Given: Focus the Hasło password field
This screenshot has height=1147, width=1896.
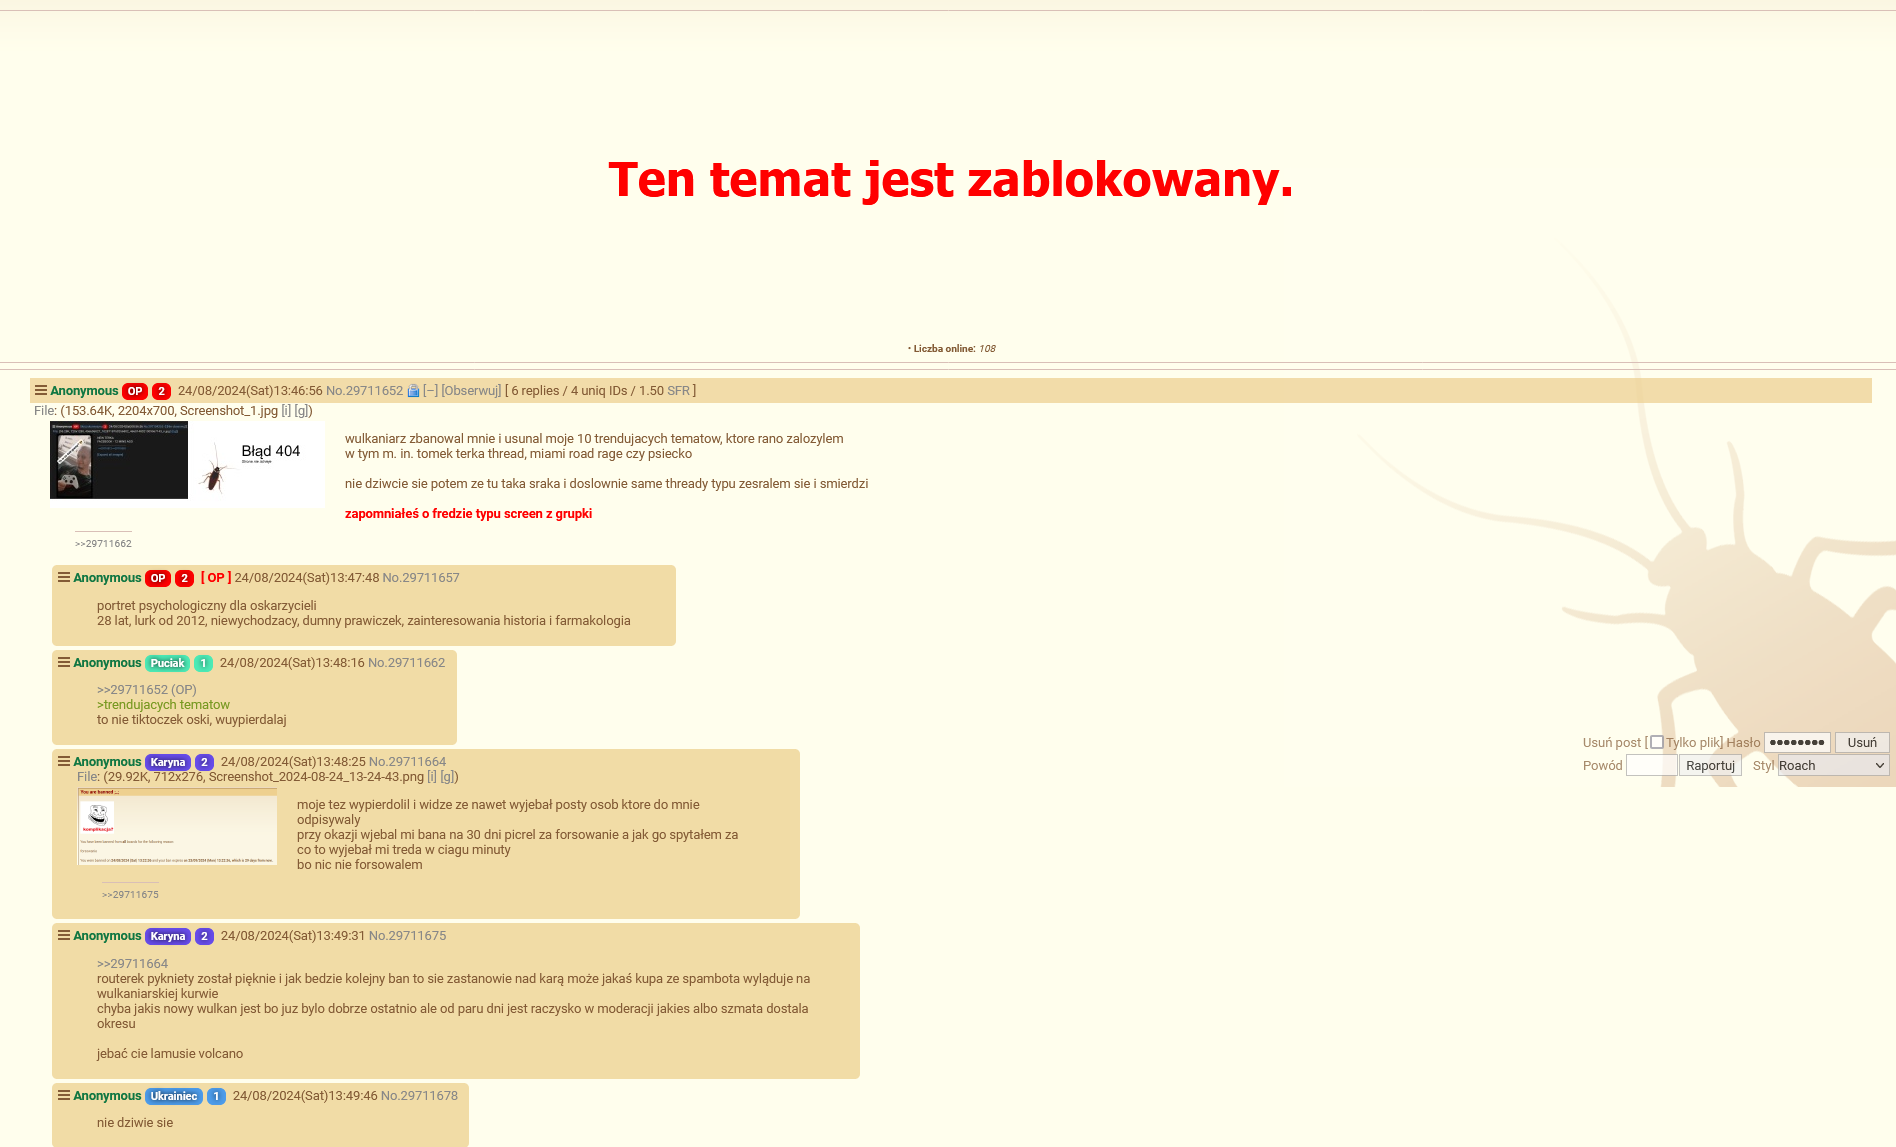Looking at the screenshot, I should click(1797, 742).
